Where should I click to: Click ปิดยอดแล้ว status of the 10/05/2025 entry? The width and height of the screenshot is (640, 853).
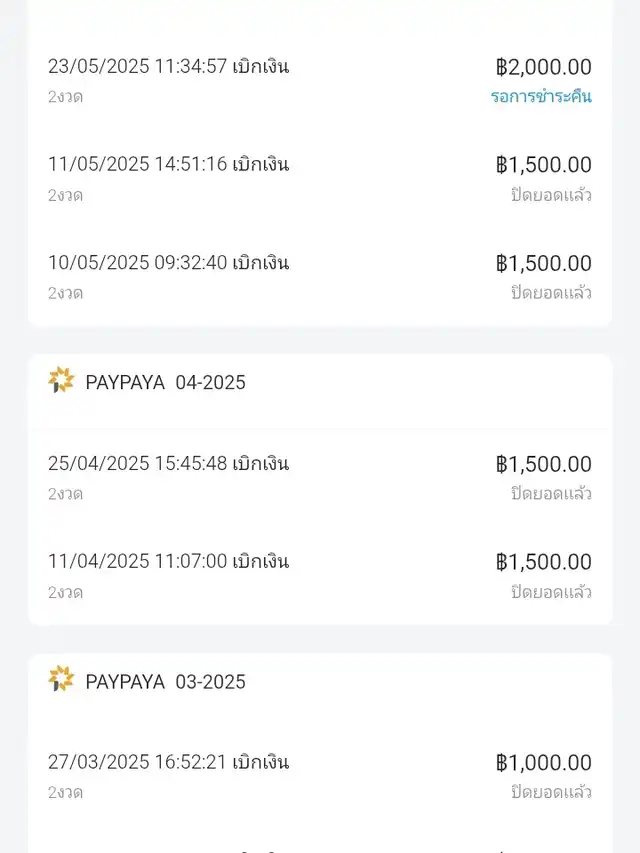pos(551,293)
